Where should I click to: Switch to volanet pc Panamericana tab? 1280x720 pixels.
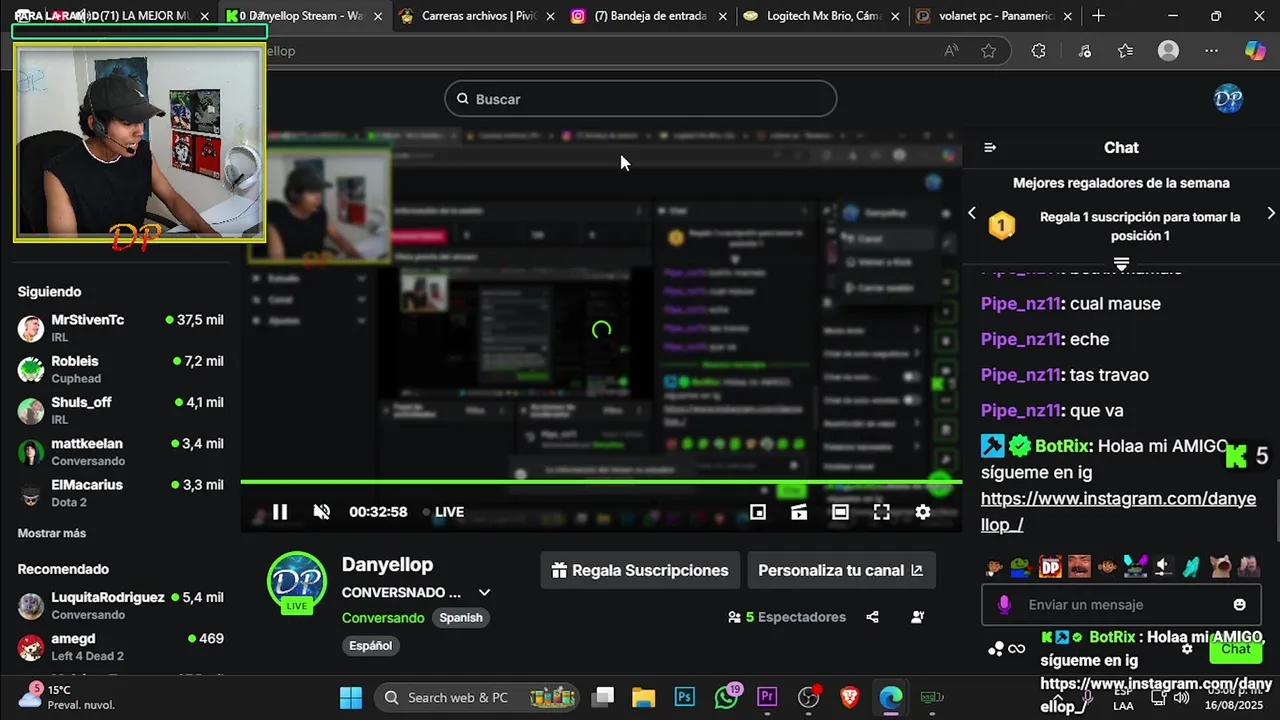tap(995, 16)
